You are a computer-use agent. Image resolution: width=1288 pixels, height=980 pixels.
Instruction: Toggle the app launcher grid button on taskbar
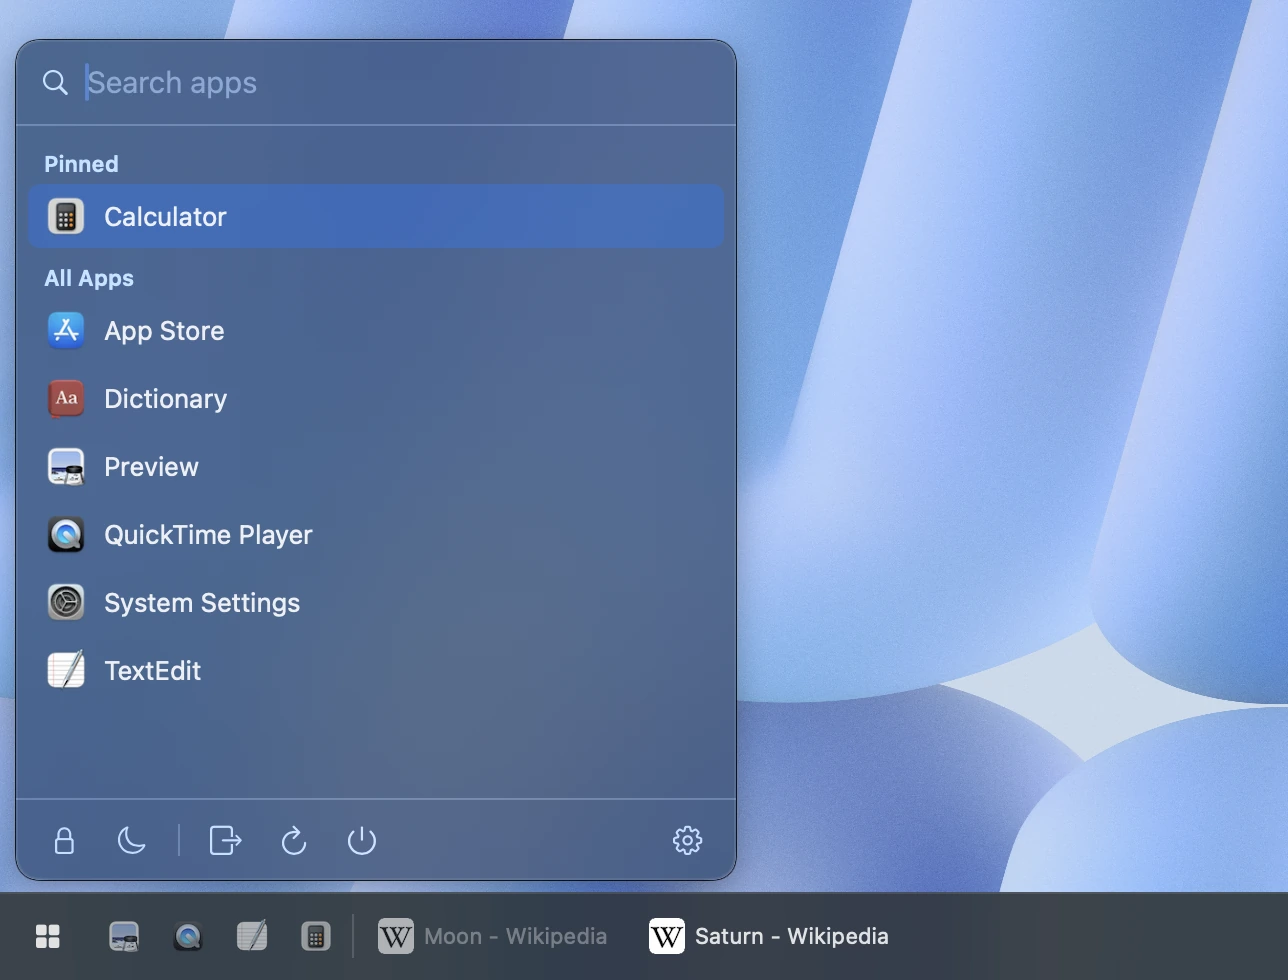tap(48, 936)
